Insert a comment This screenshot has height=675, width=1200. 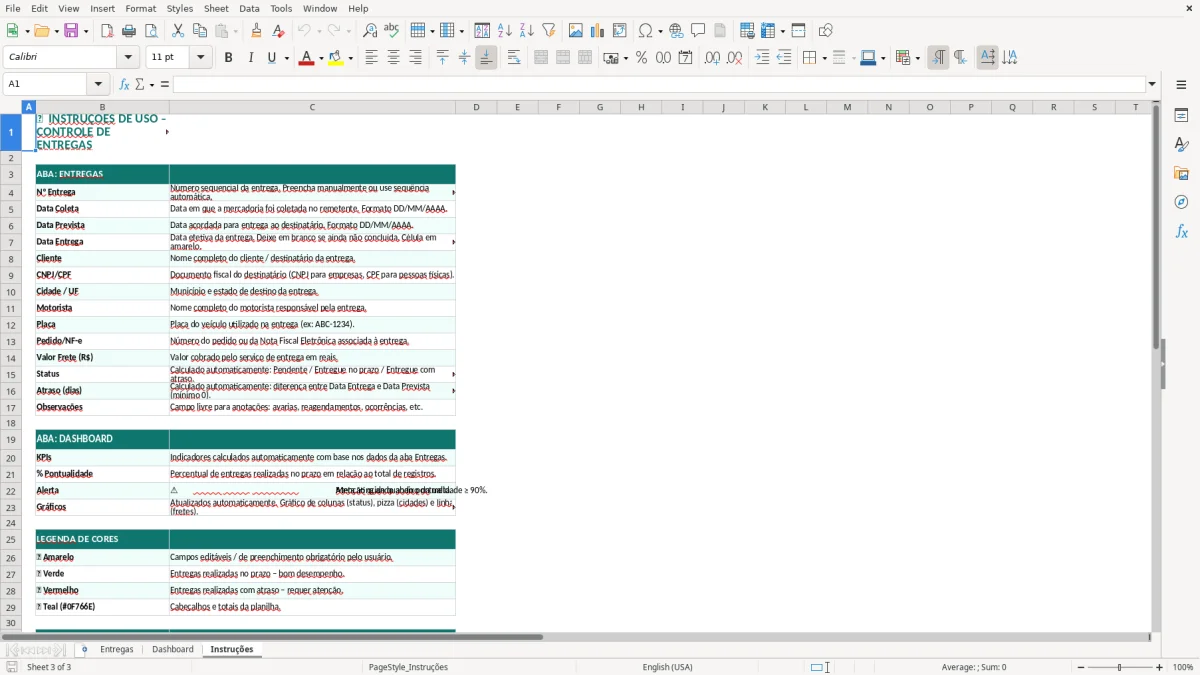pyautogui.click(x=698, y=31)
